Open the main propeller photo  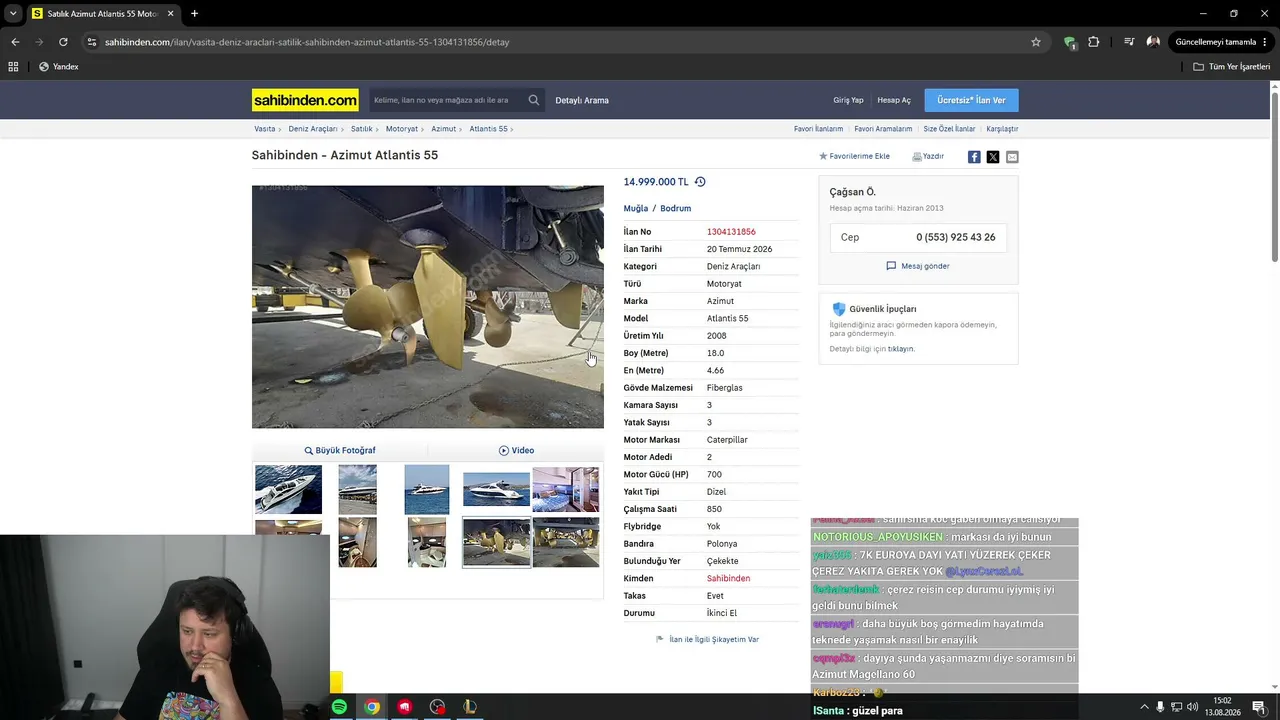point(428,307)
